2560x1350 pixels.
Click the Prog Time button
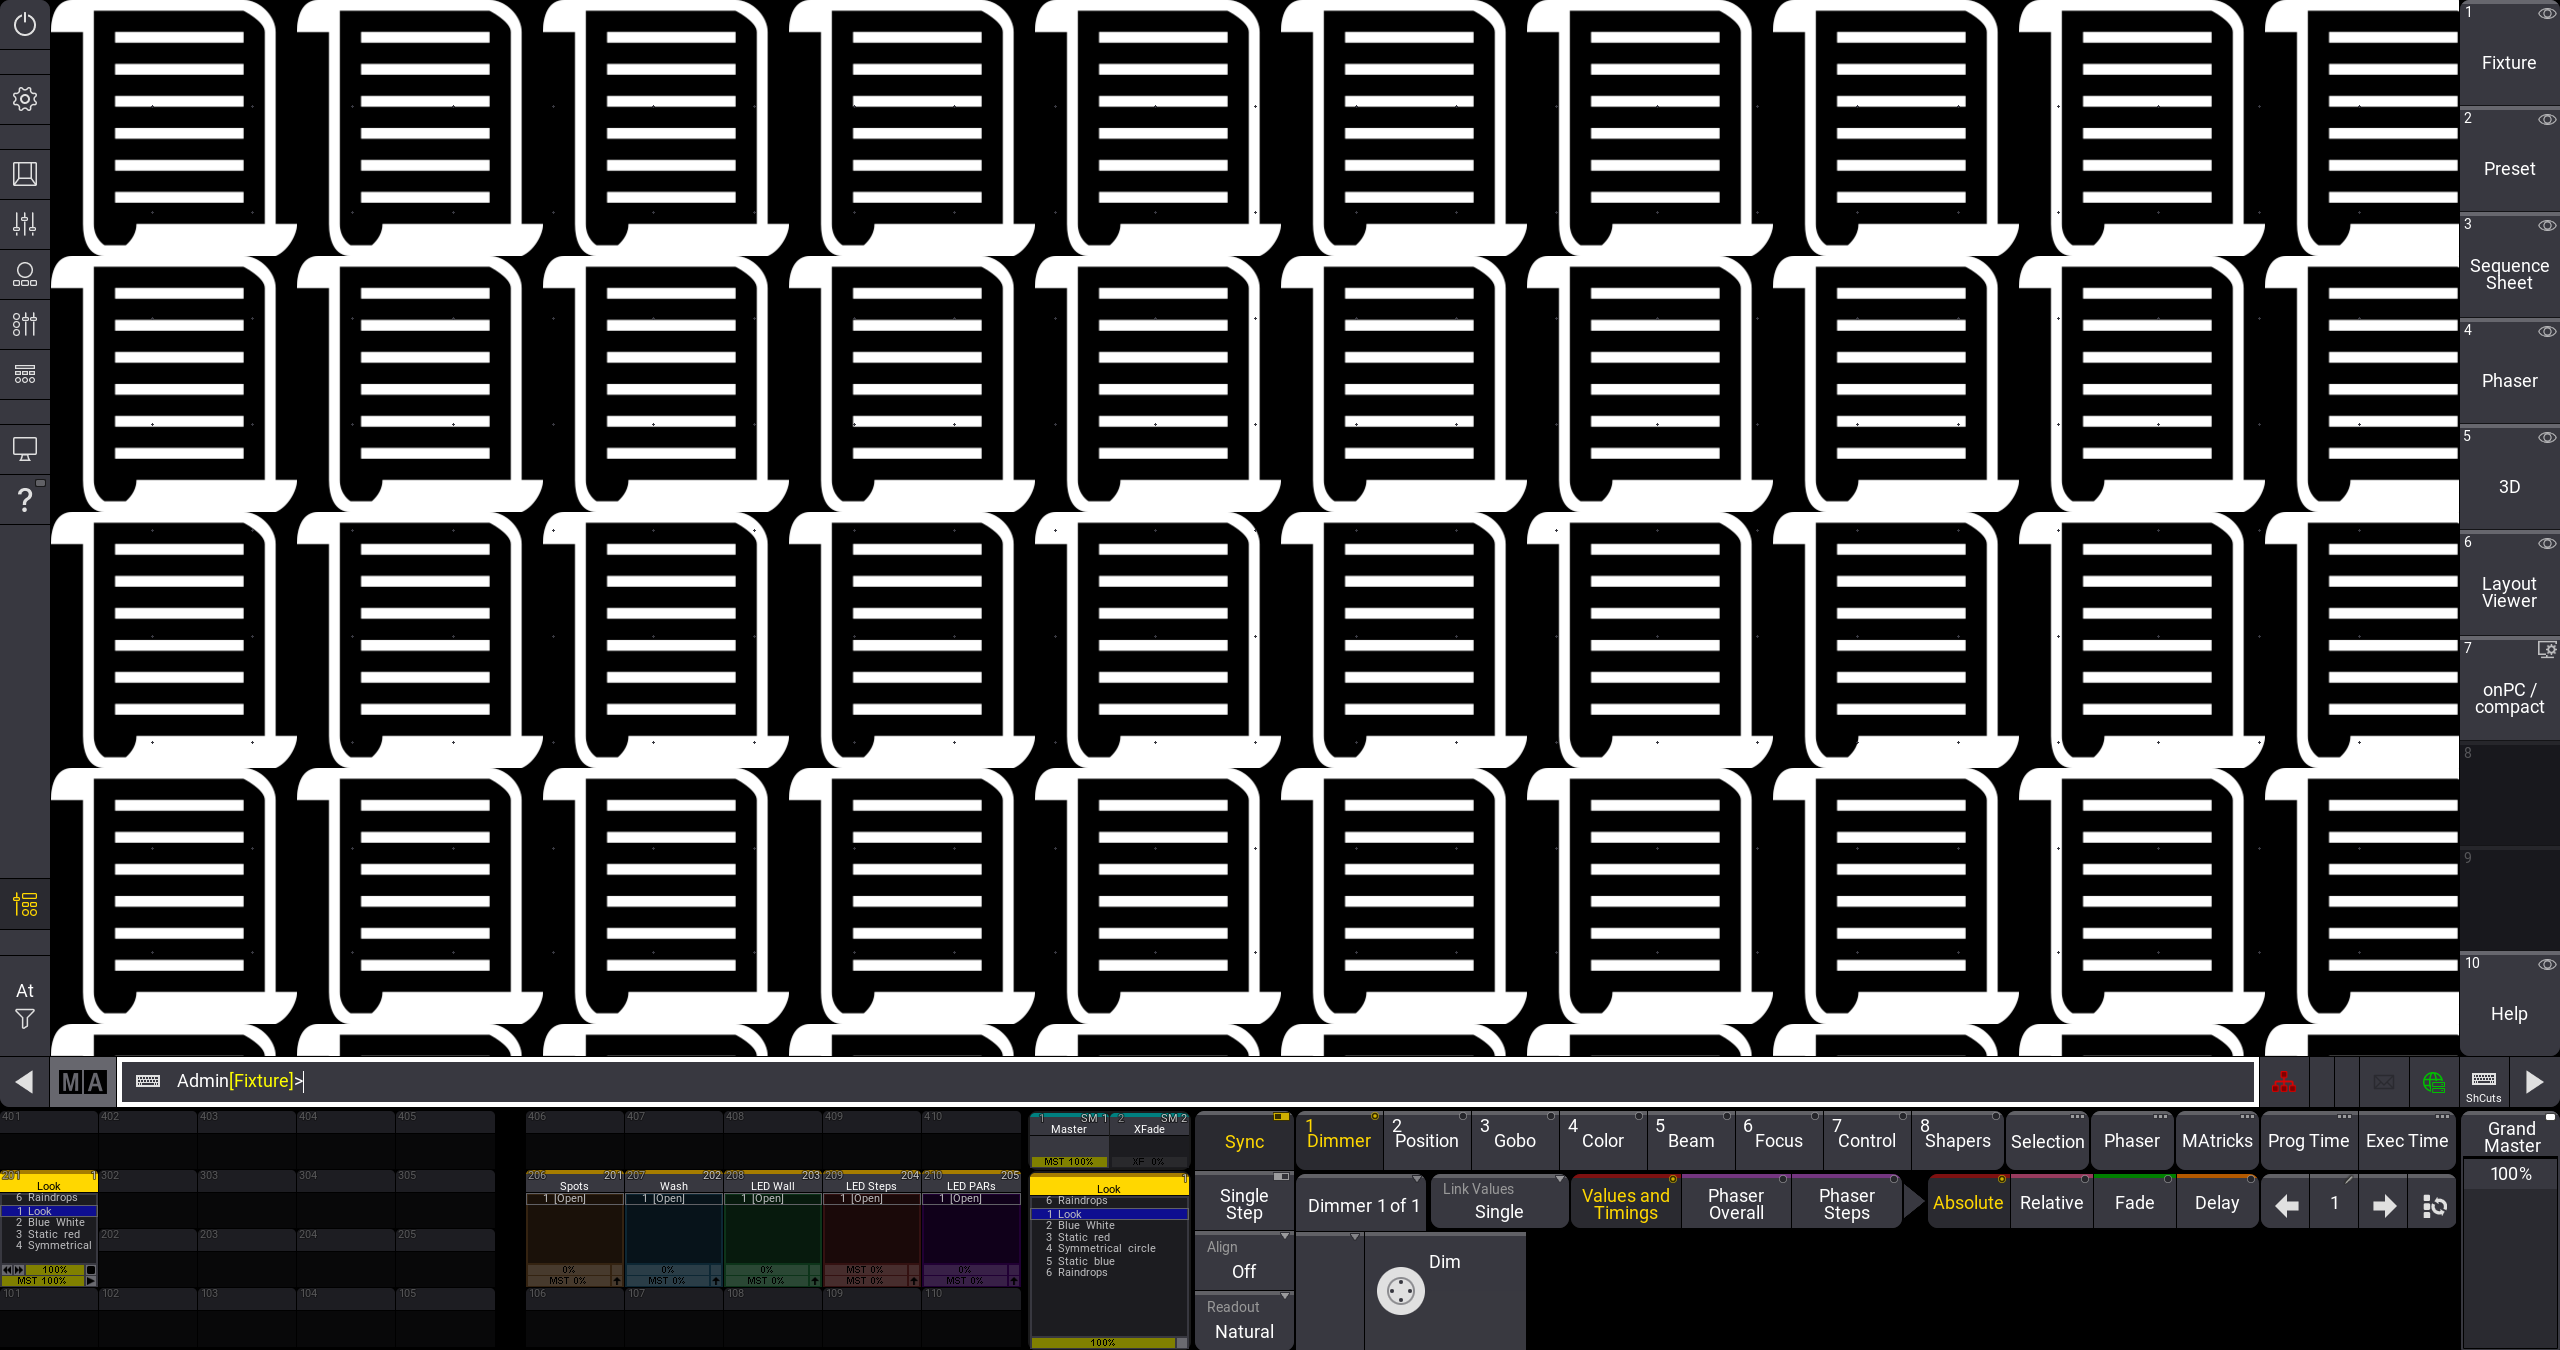(2308, 1140)
